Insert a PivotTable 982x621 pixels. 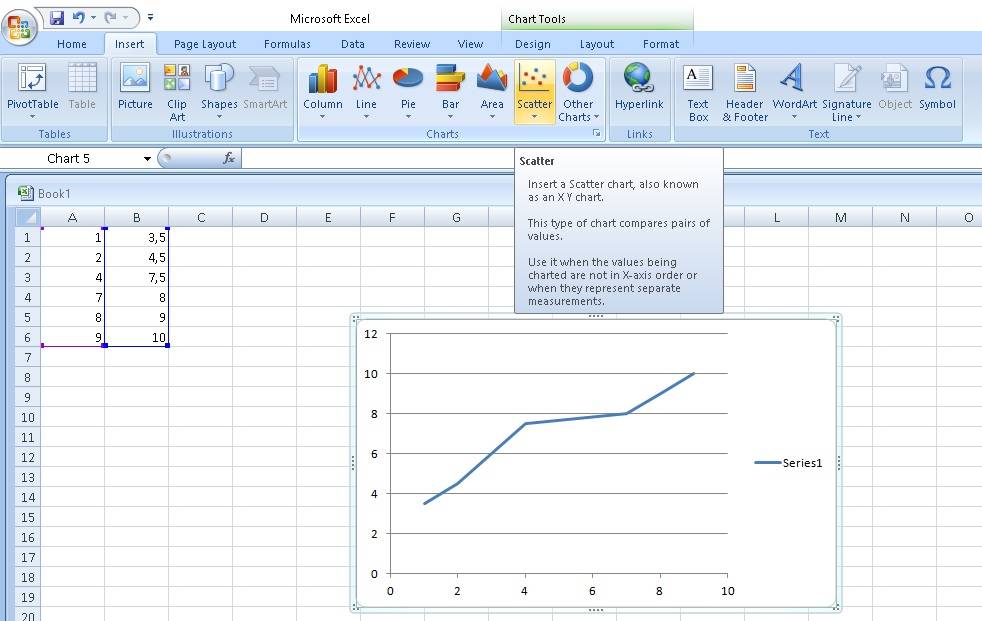point(33,91)
